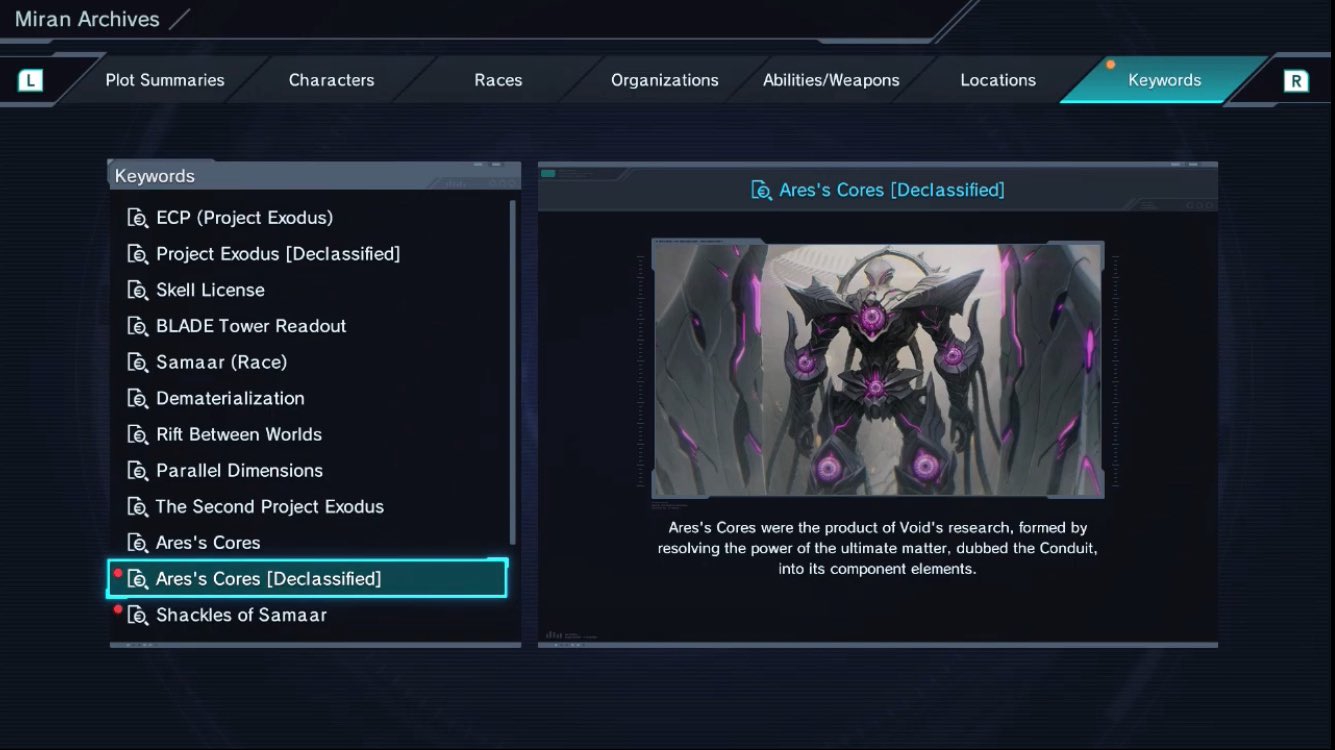Click the L shoulder button icon
This screenshot has width=1335, height=750.
tap(30, 80)
